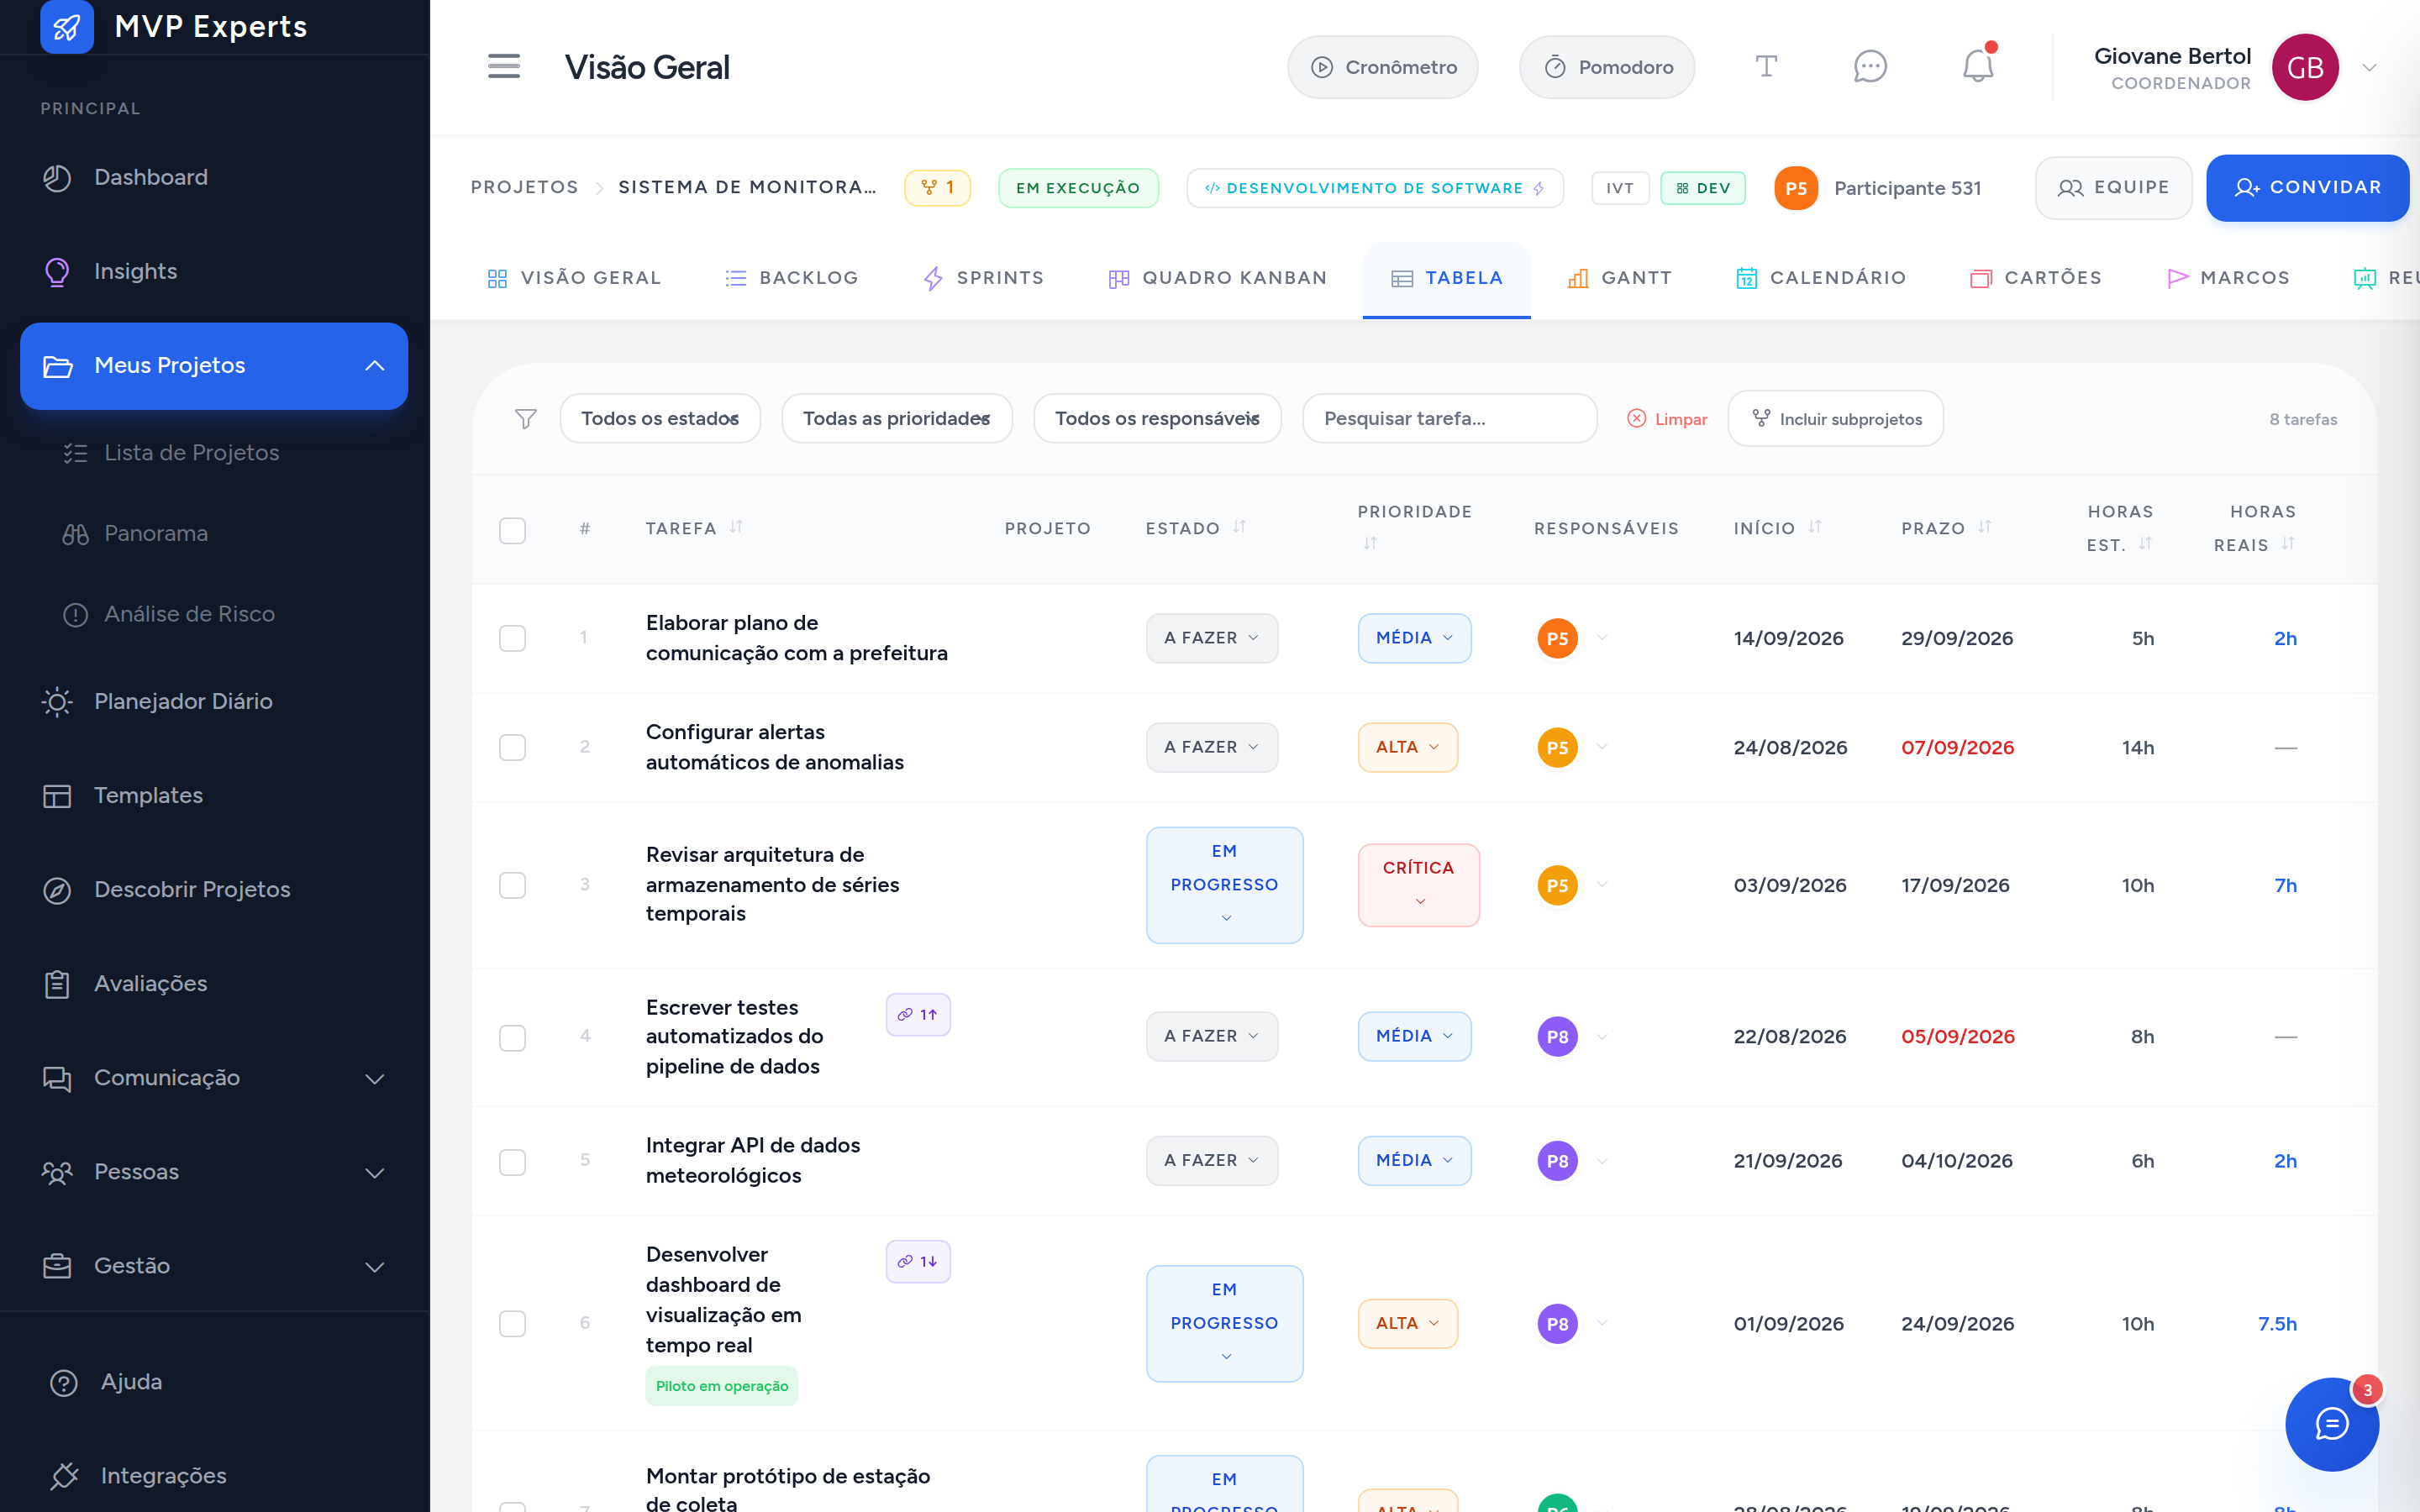Expand the Comunicação sidebar section

point(214,1078)
